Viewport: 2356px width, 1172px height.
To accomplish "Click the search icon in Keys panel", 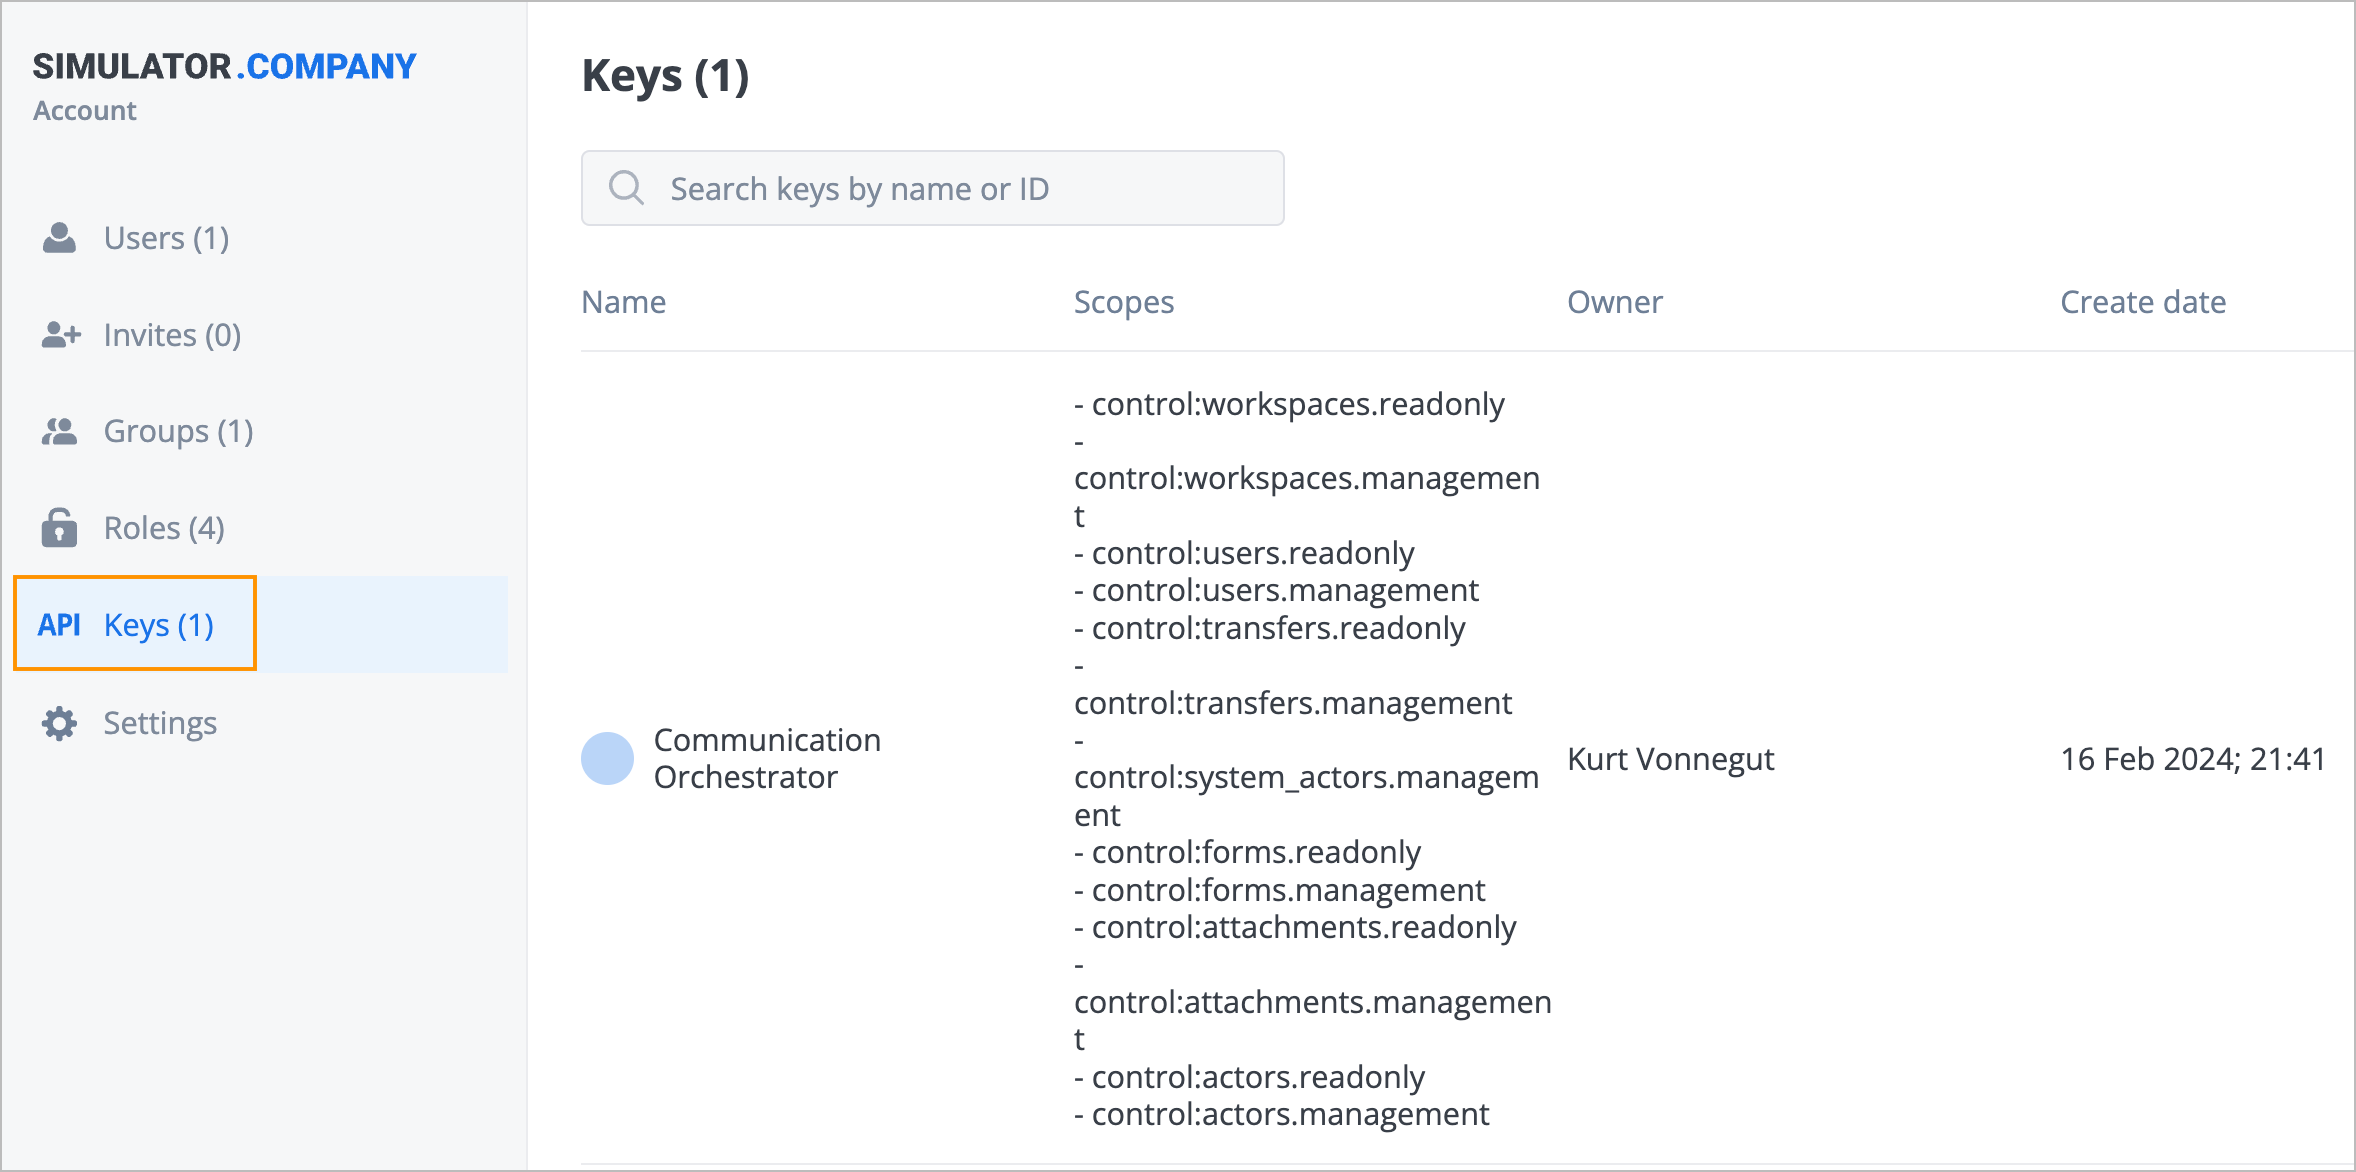I will coord(625,188).
